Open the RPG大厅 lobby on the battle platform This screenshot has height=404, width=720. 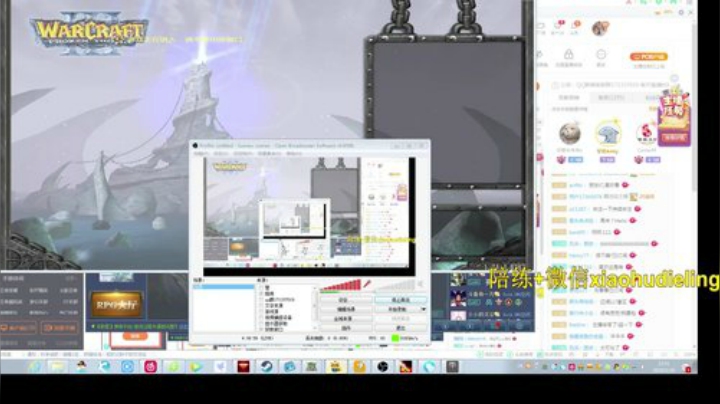pyautogui.click(x=116, y=304)
